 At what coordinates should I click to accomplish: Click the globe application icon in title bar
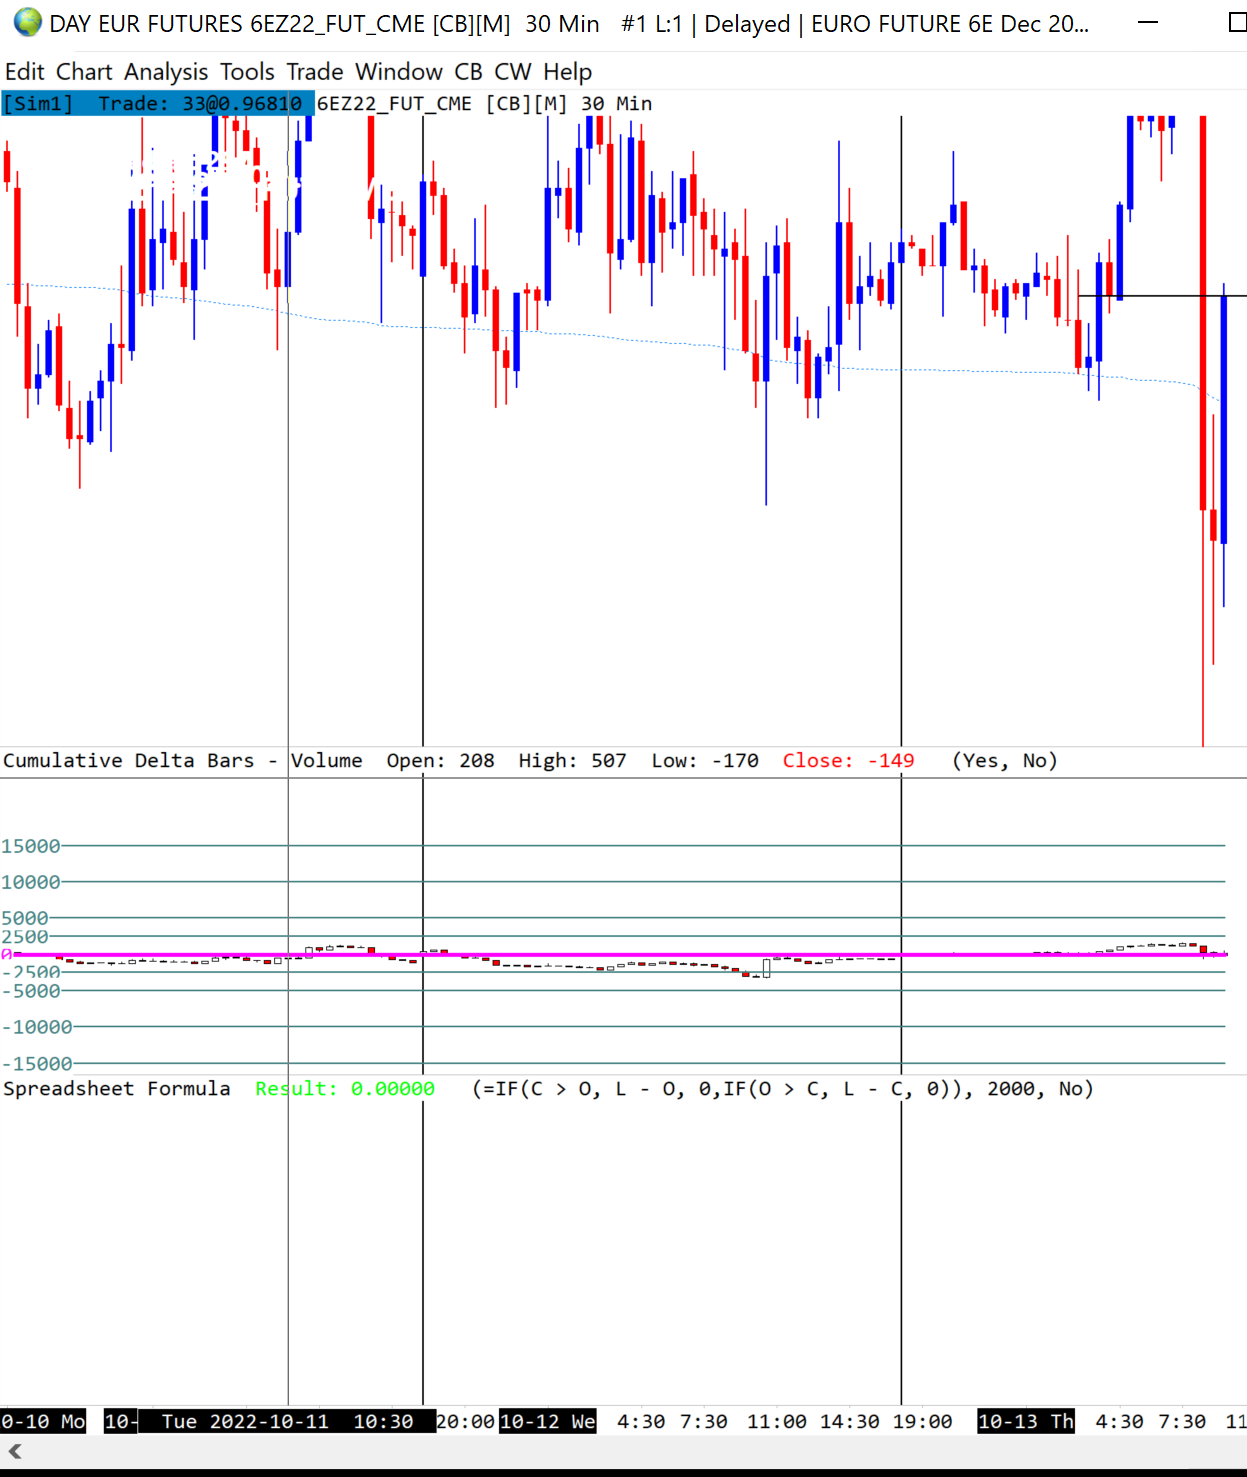click(27, 22)
